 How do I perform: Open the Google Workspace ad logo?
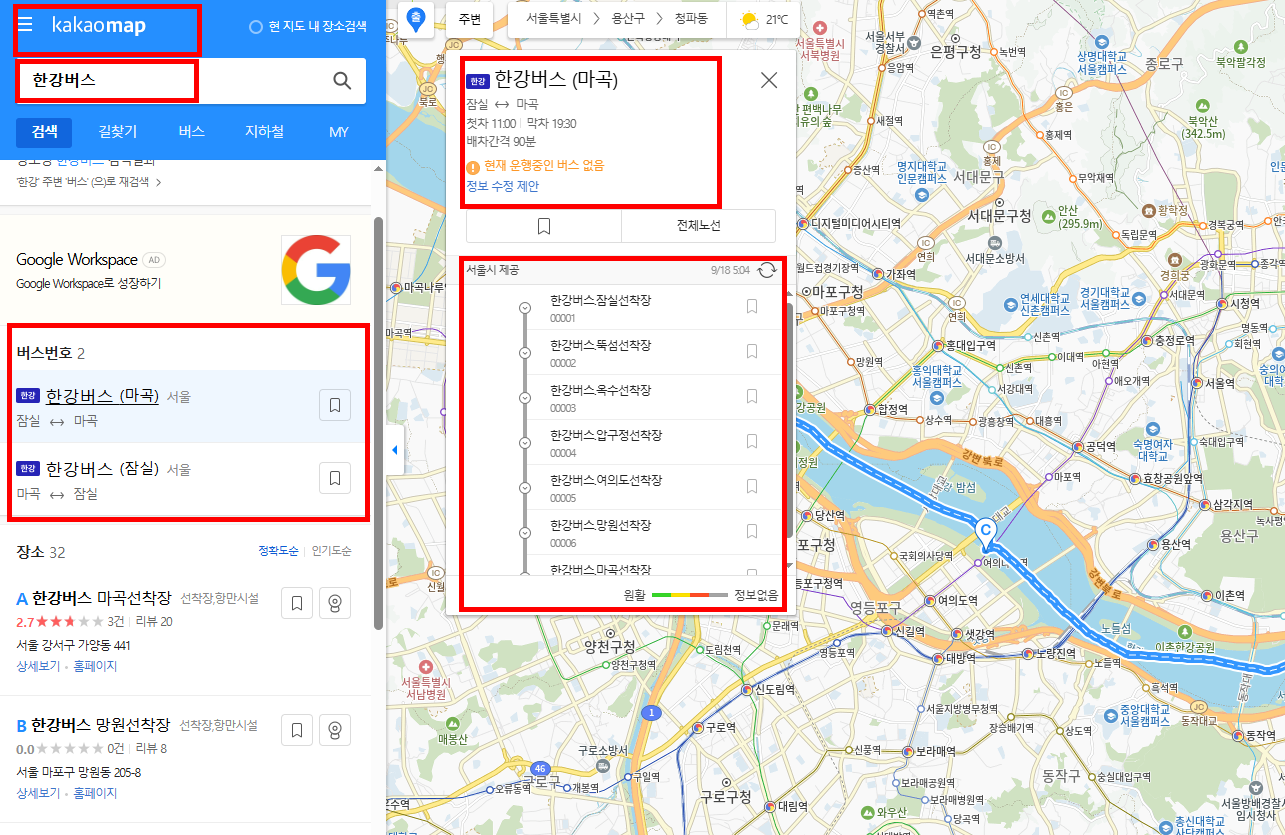pyautogui.click(x=316, y=270)
